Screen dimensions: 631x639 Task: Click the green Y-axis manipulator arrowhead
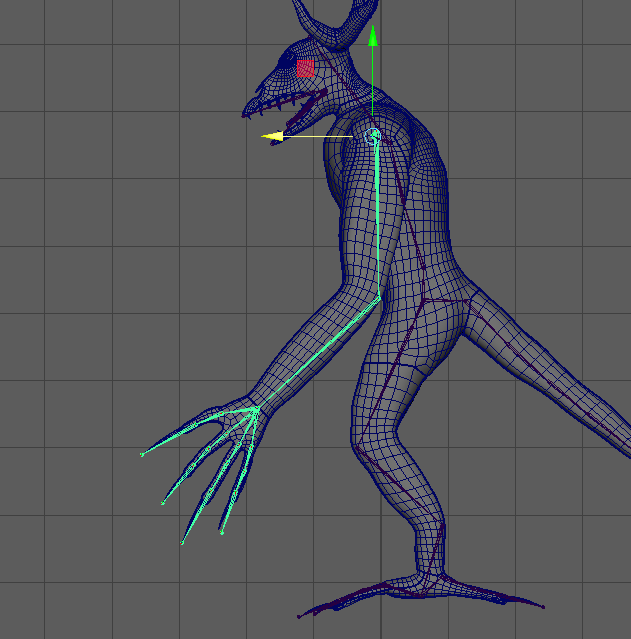[373, 37]
